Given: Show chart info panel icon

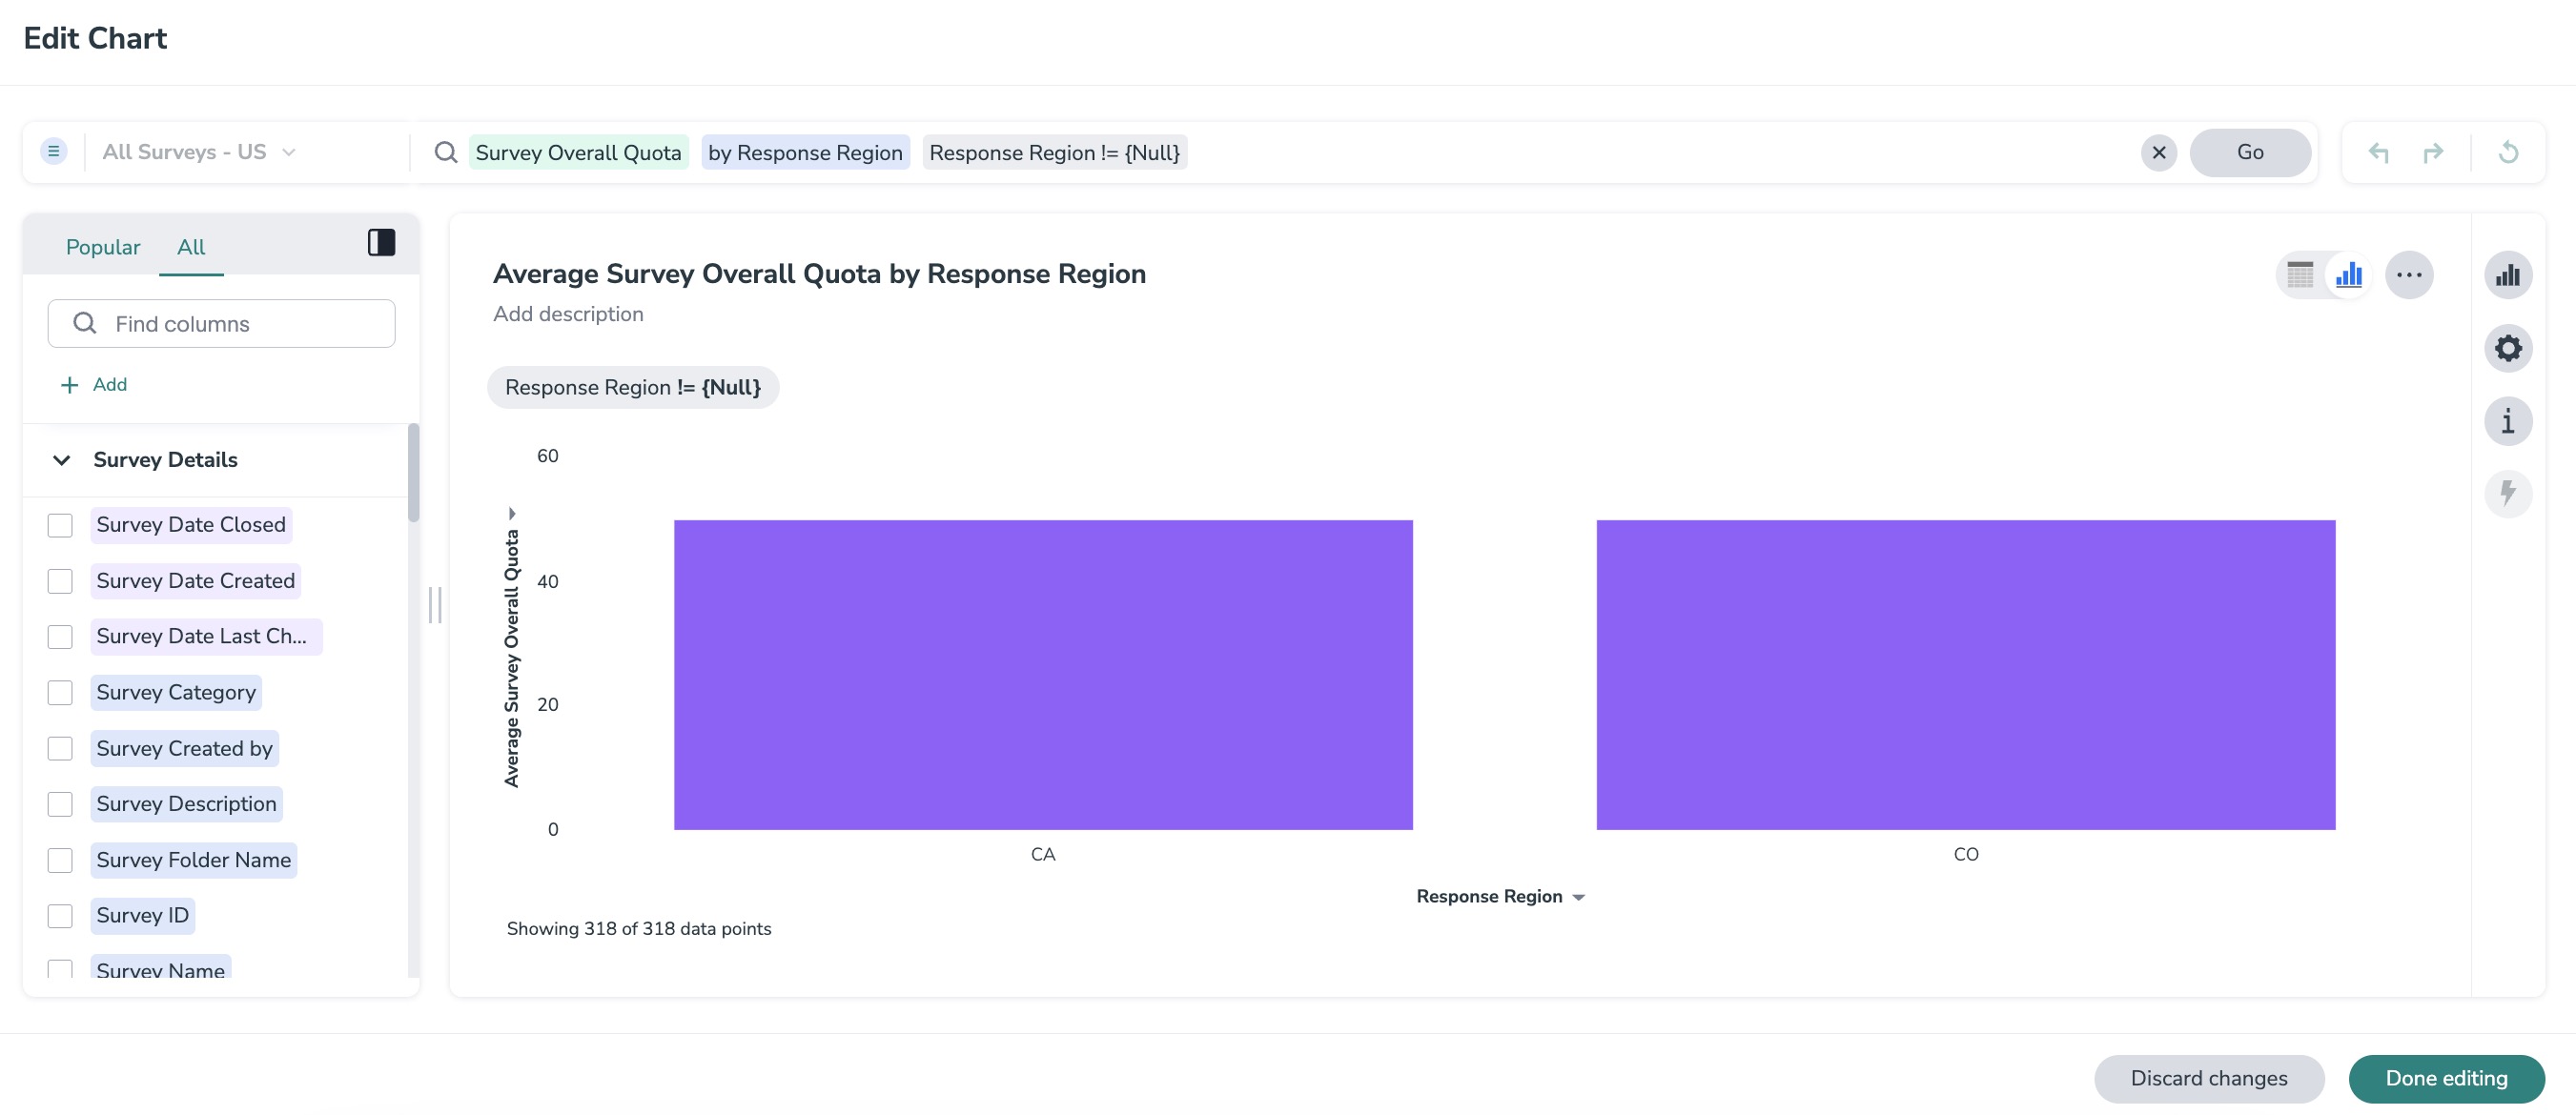Looking at the screenshot, I should tap(2507, 421).
